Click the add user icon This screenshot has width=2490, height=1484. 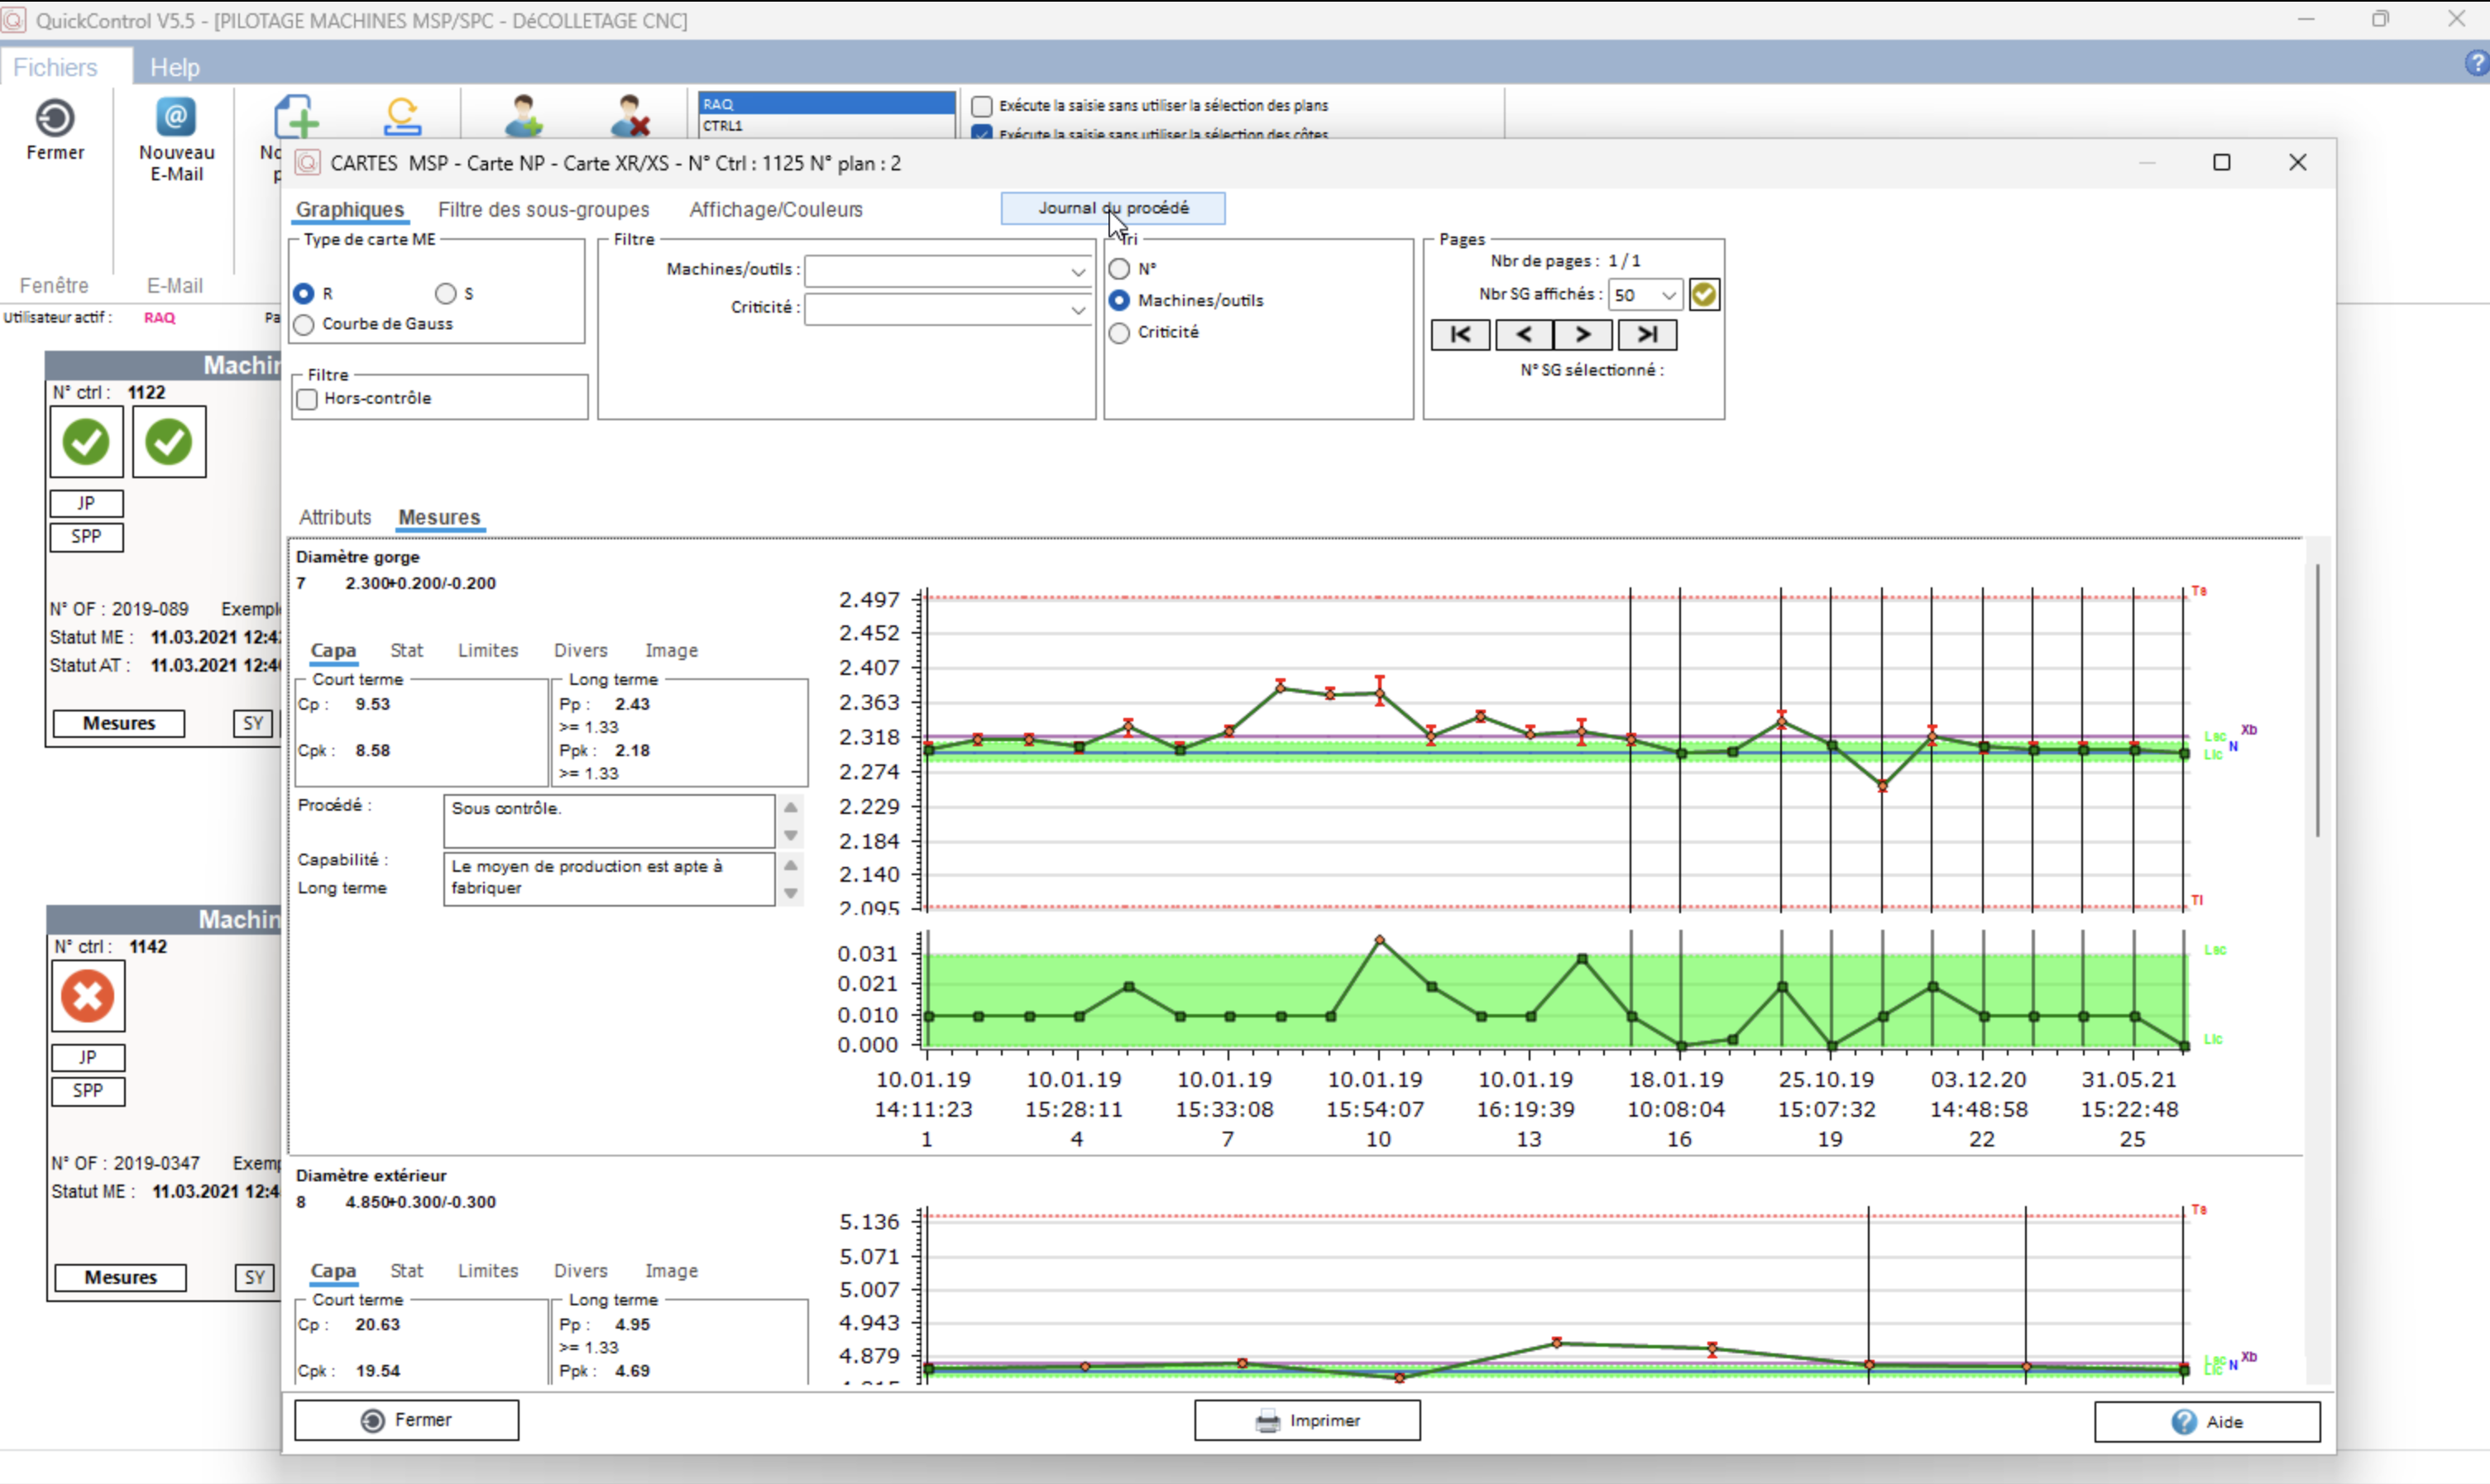tap(523, 117)
